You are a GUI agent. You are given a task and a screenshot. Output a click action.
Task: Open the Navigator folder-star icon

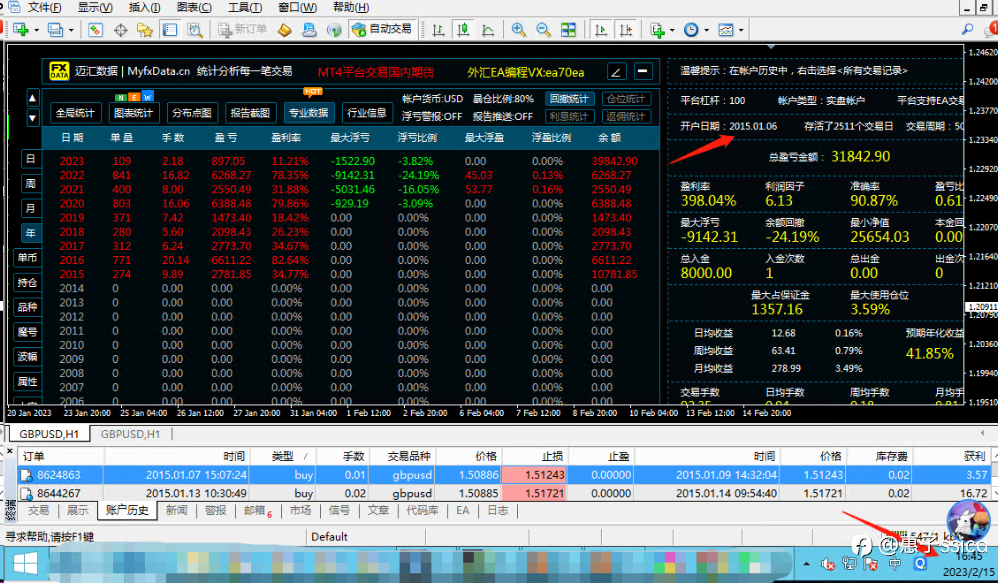144,29
